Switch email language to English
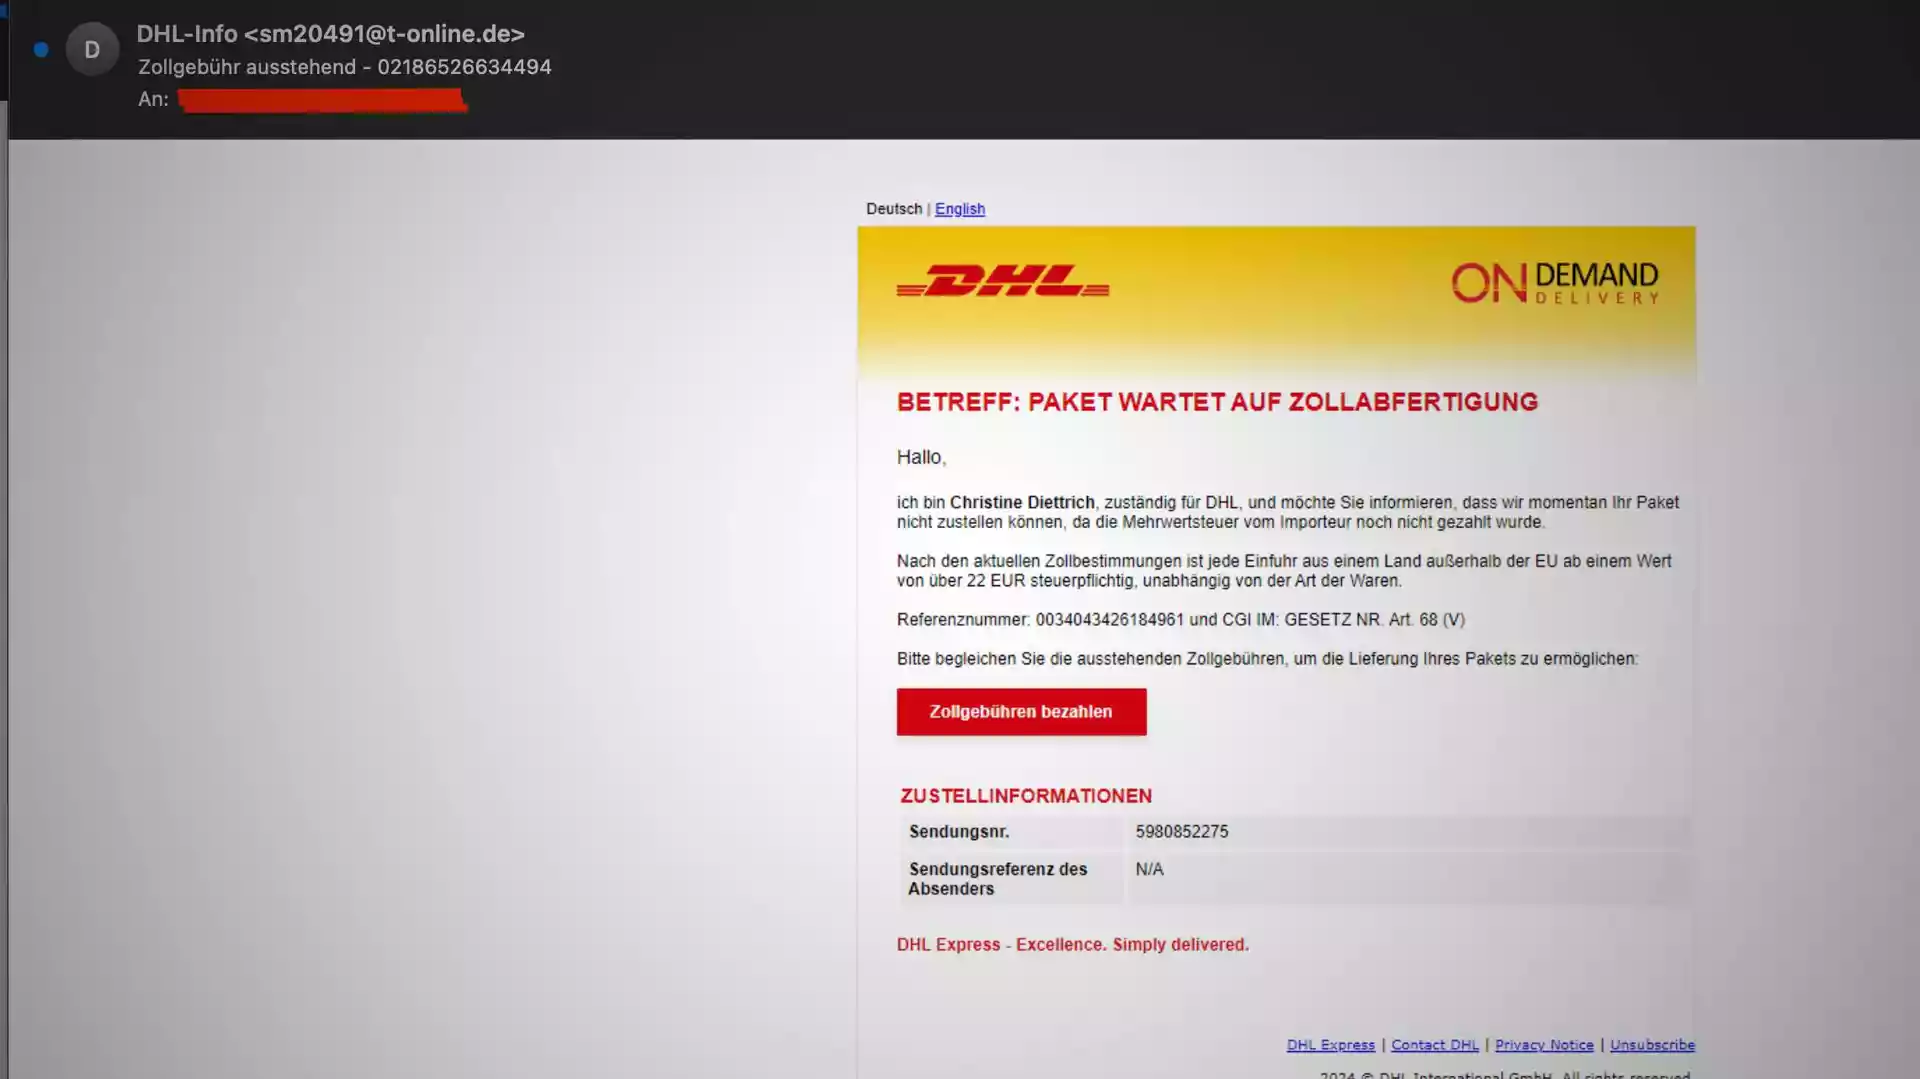This screenshot has width=1920, height=1079. point(959,209)
